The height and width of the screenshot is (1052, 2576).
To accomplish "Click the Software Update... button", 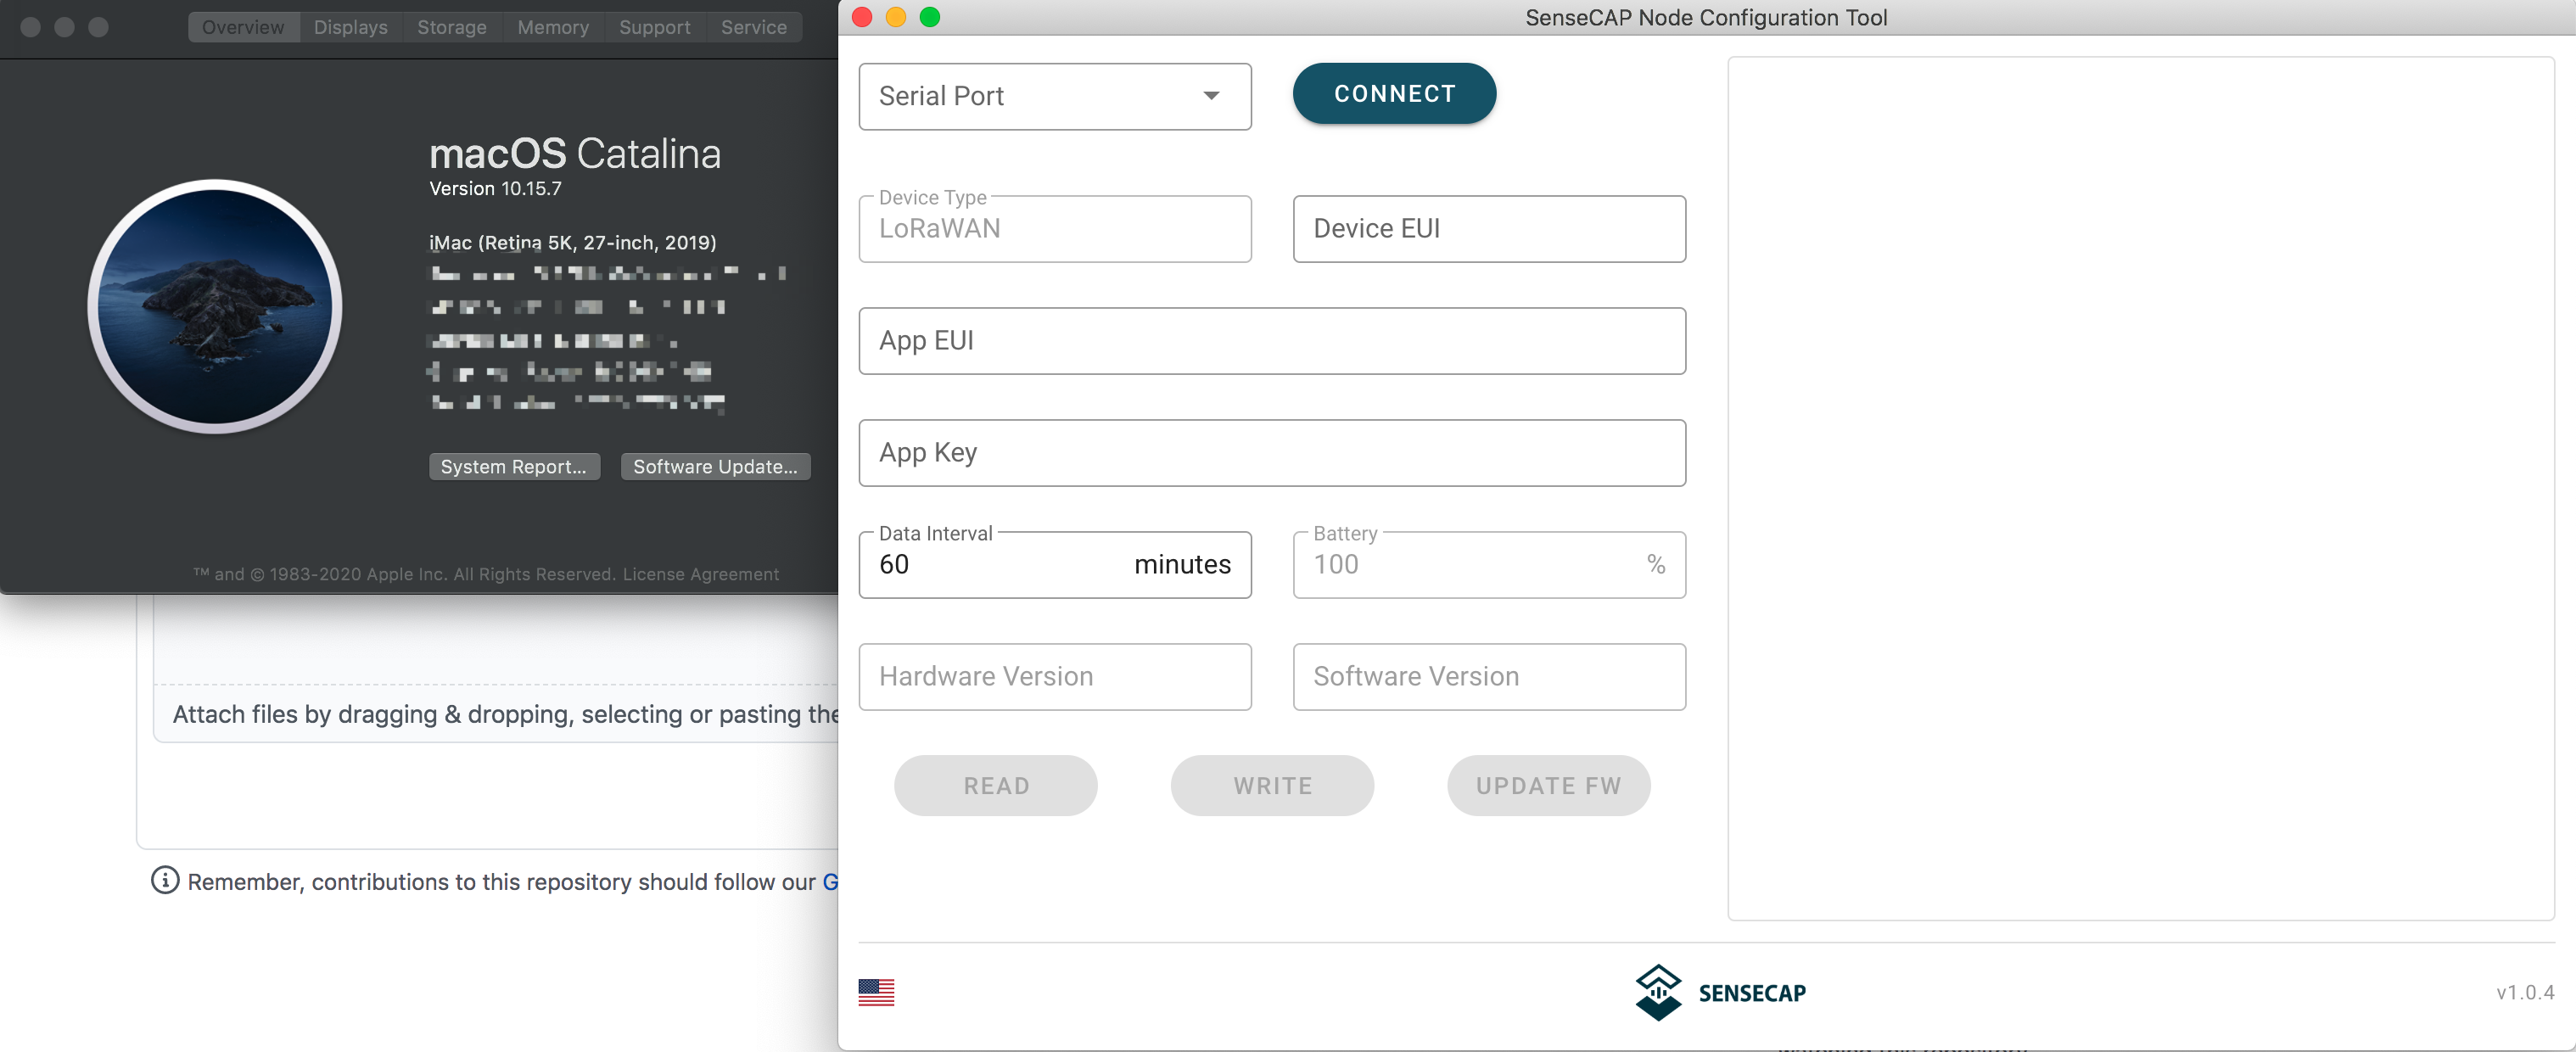I will (714, 467).
